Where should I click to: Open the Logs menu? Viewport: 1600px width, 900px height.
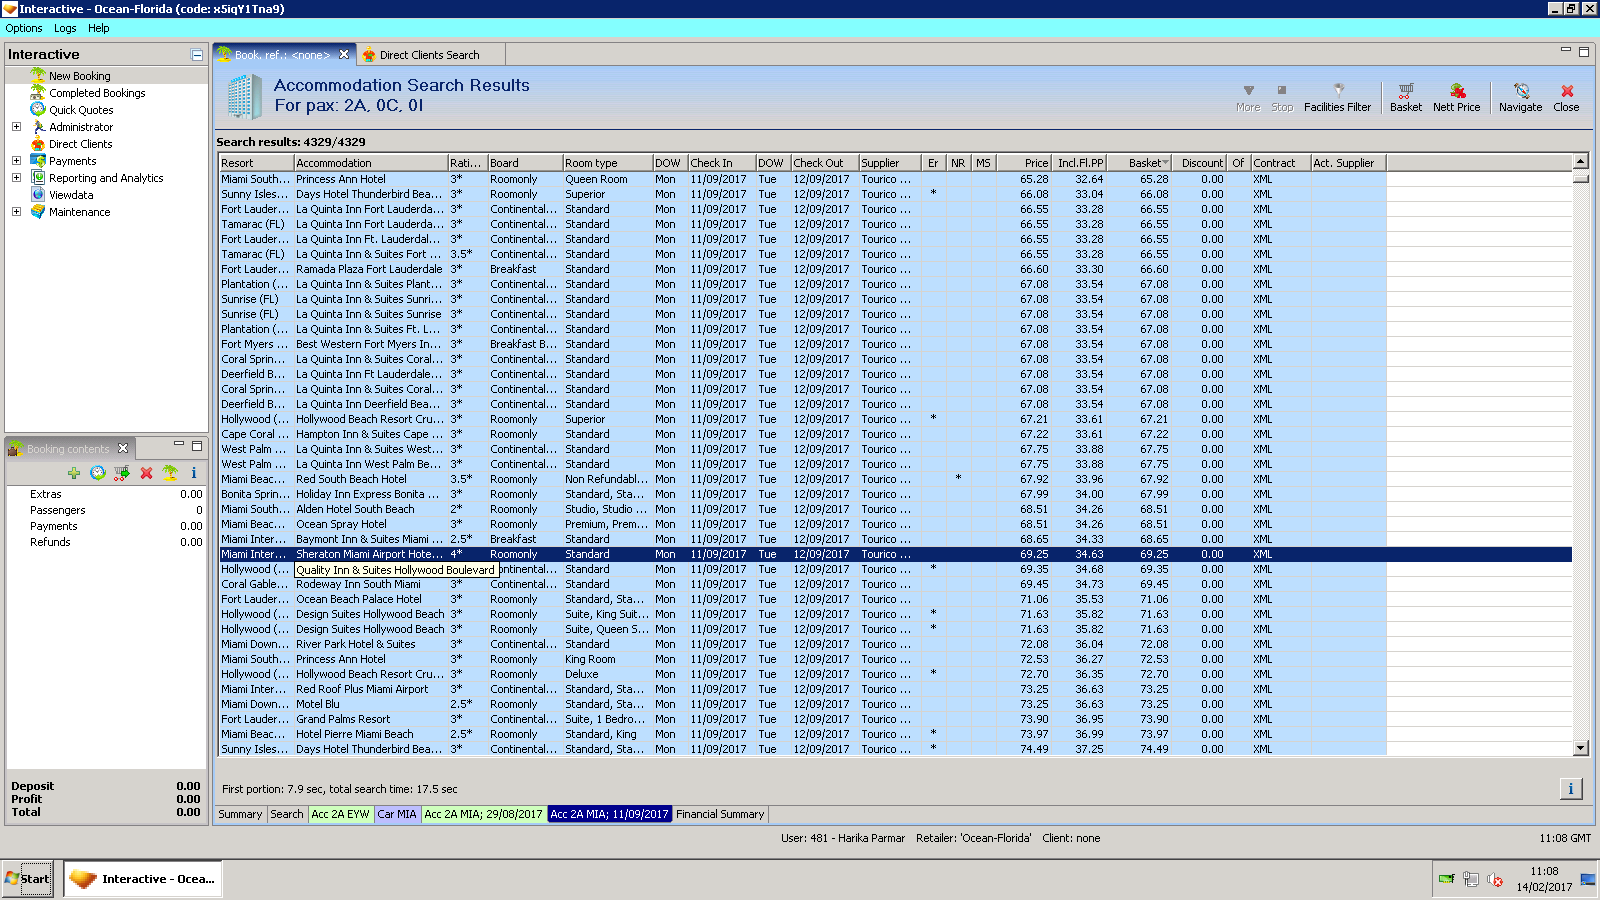click(x=65, y=28)
